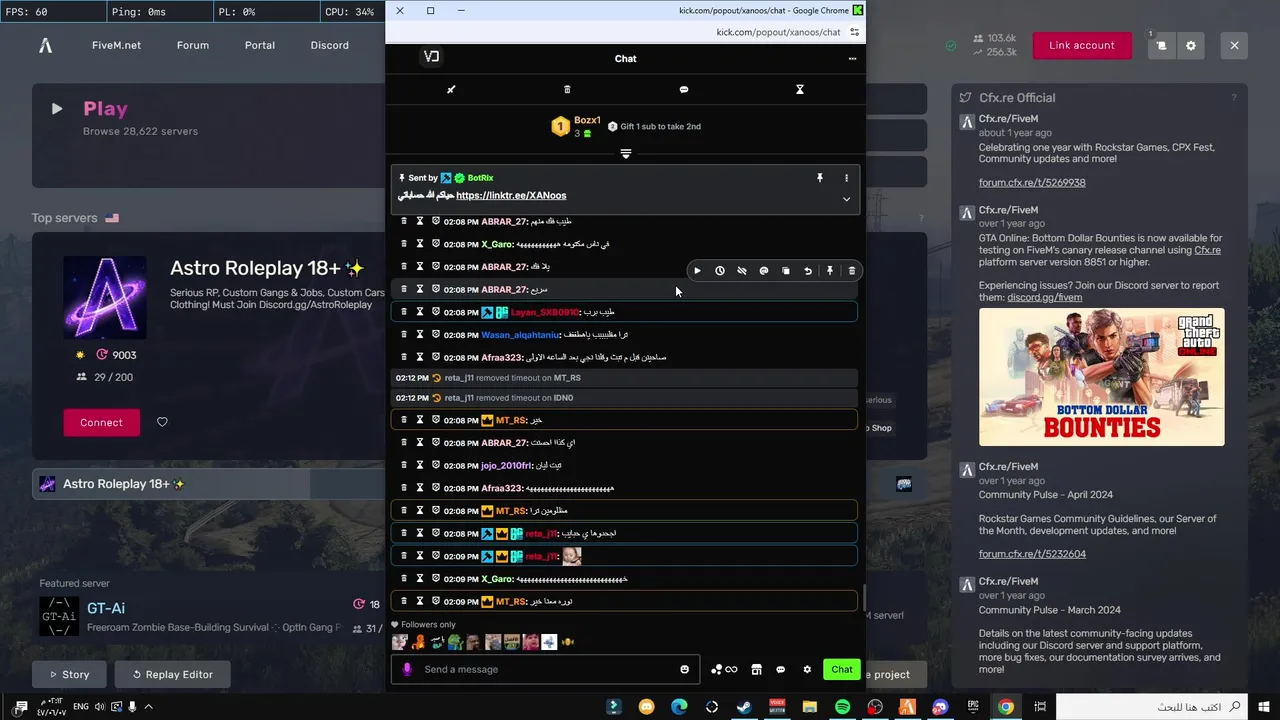The height and width of the screenshot is (720, 1280).
Task: Timeout Afraa323 via hourglass on first message
Action: pos(420,357)
